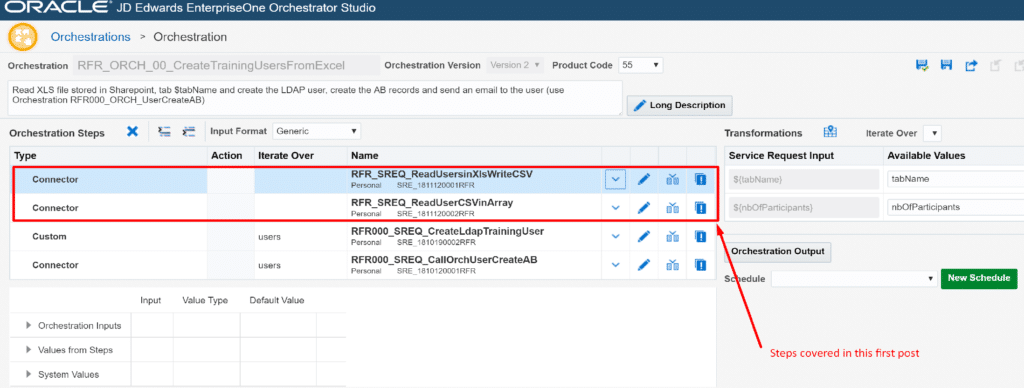This screenshot has height=388, width=1024.
Task: Edit the RFR_SREQ_ReadUsersinXlsWriteCSV step with pencil icon
Action: point(644,179)
